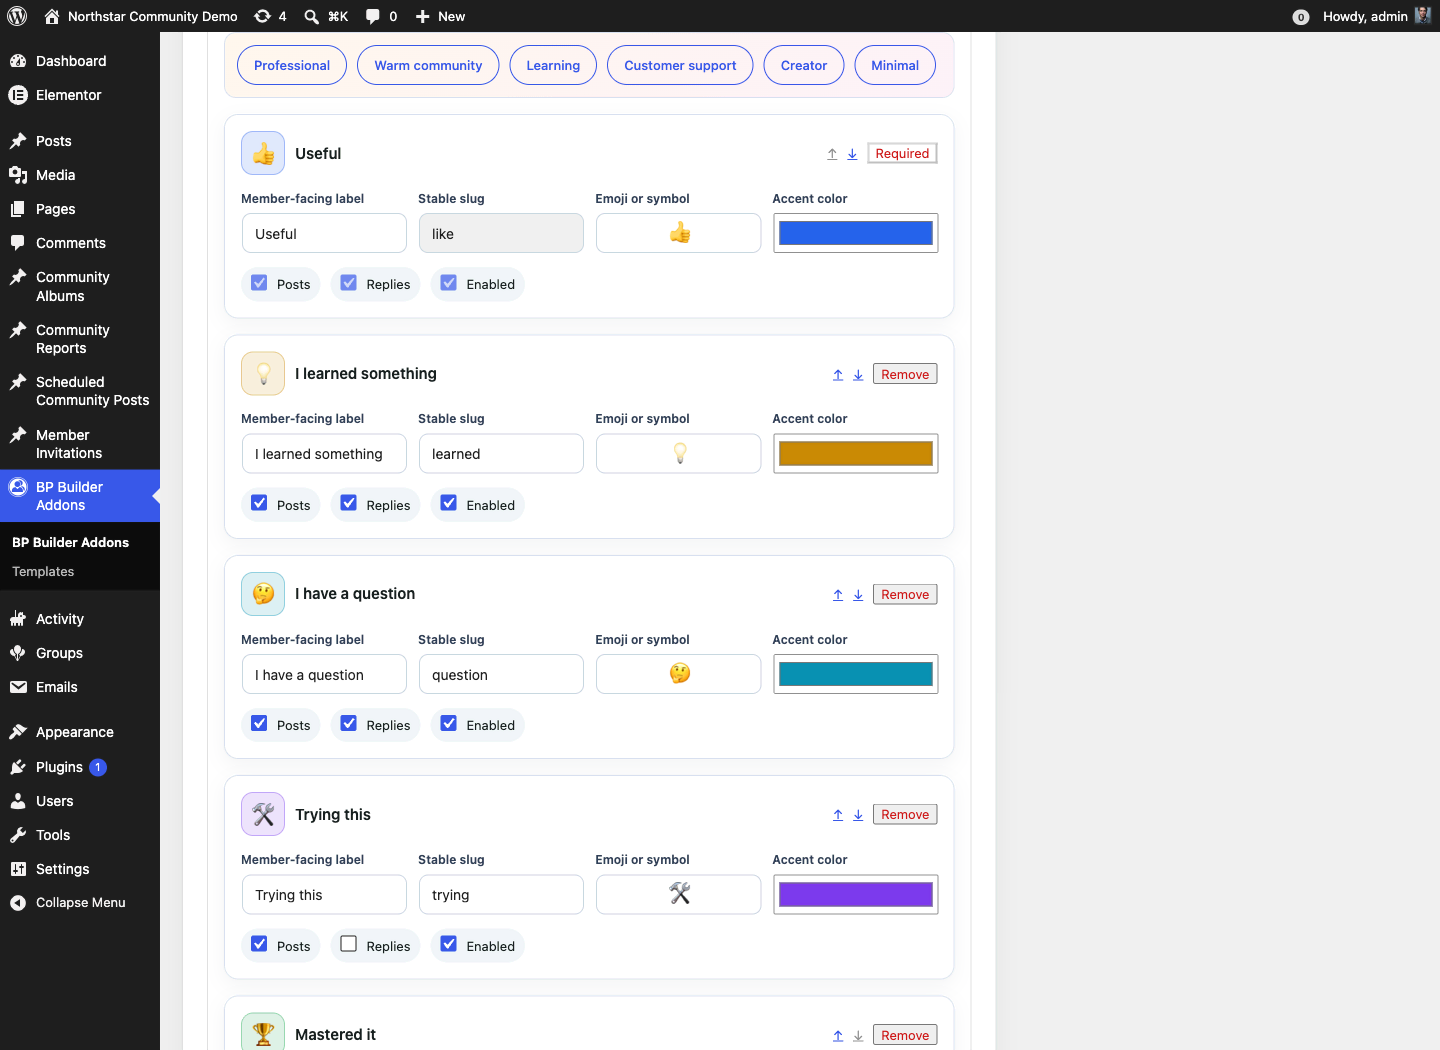The width and height of the screenshot is (1440, 1050).
Task: Open Dashboard from sidebar icon
Action: point(18,61)
